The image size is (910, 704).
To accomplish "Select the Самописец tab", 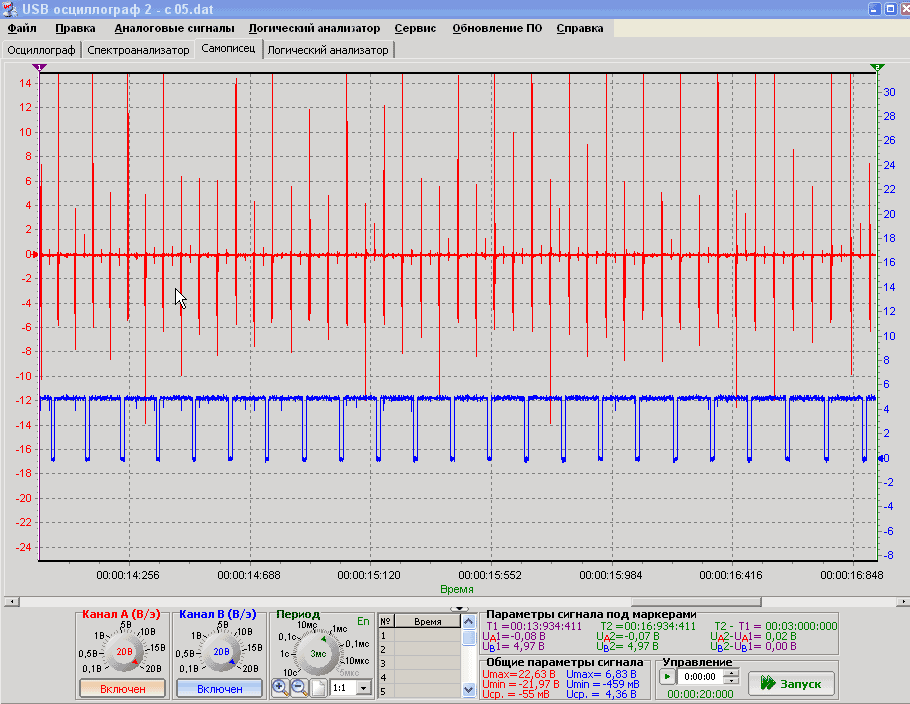I will pyautogui.click(x=228, y=49).
